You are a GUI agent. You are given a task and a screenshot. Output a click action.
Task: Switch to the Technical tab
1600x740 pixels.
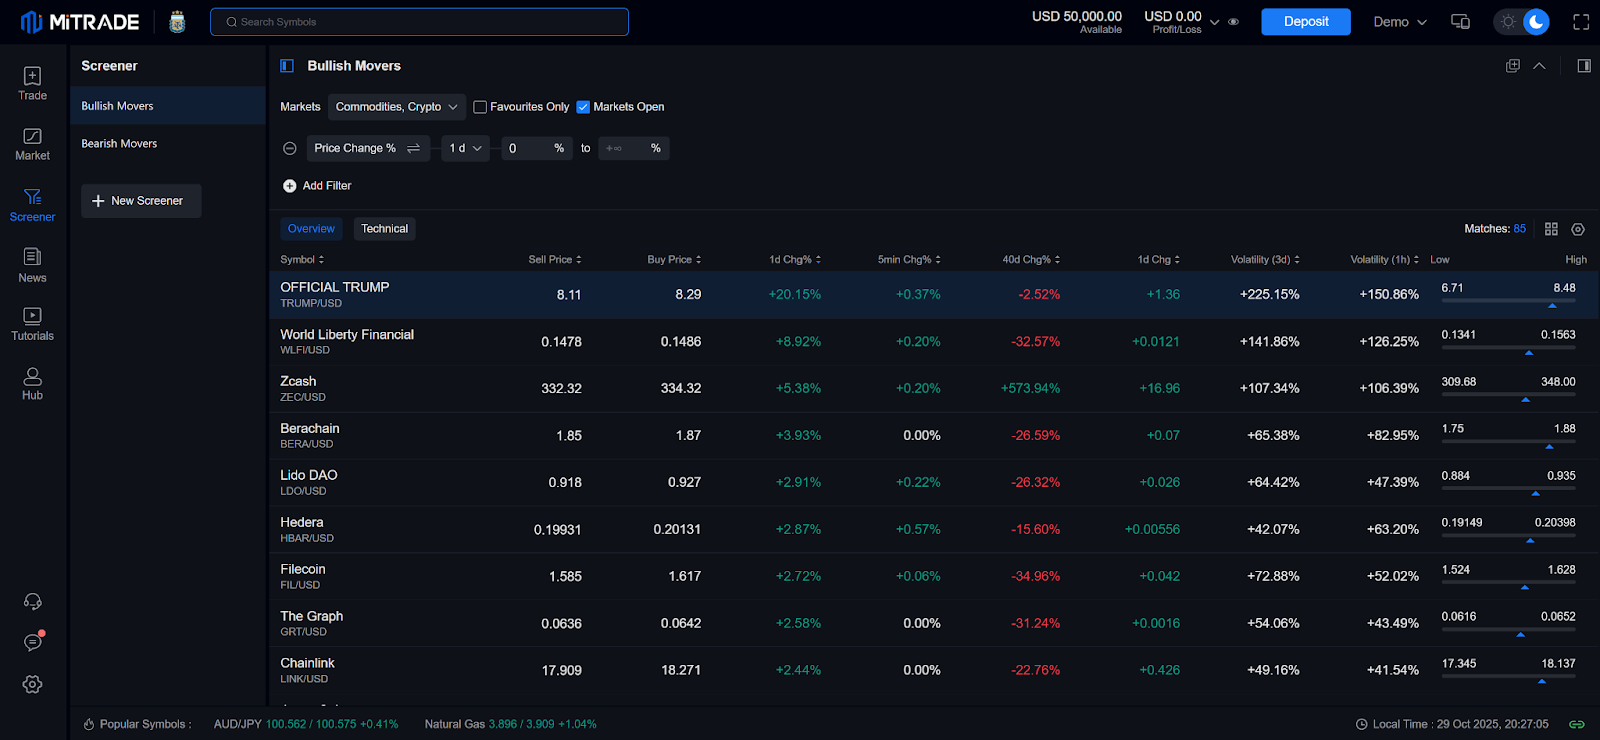384,229
